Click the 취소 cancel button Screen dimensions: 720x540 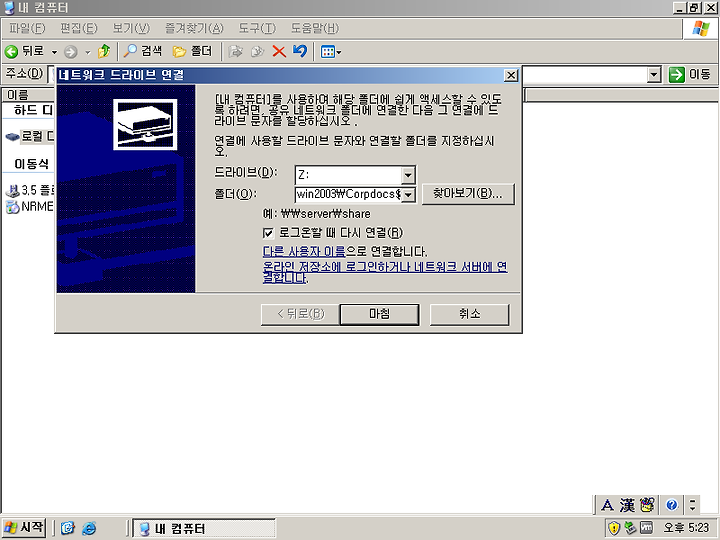469,315
